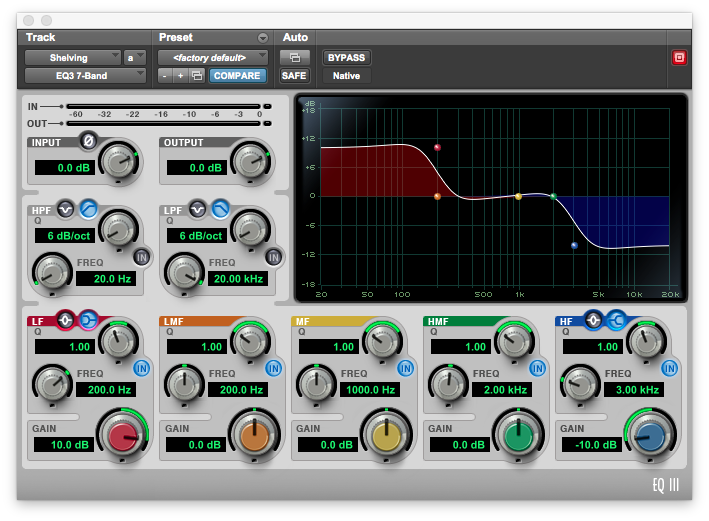Toggle the HPF band IN button
The image size is (709, 521).
click(141, 256)
